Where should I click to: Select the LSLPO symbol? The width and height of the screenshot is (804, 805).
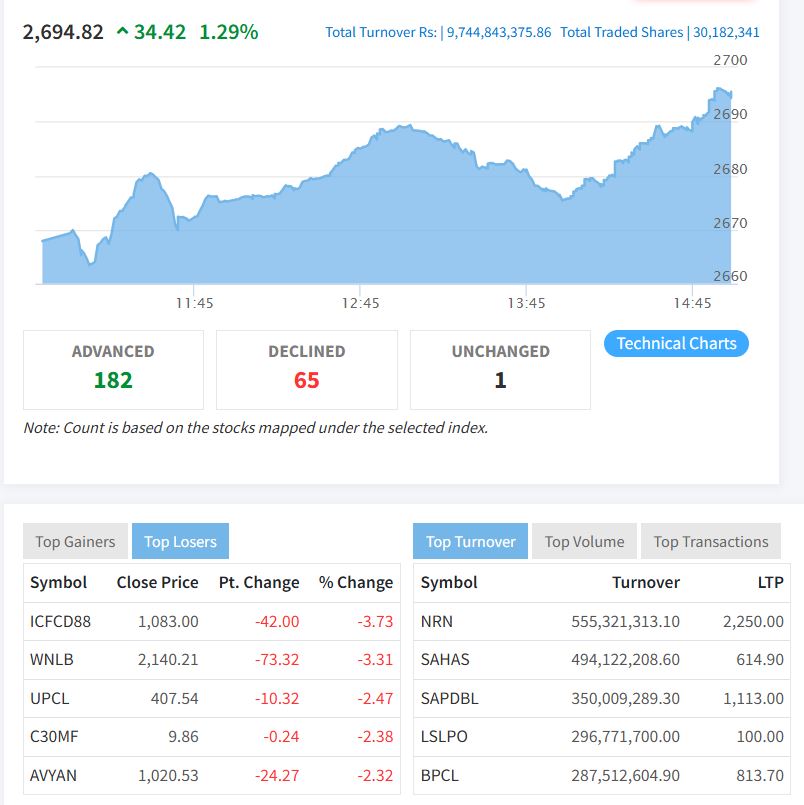[444, 736]
